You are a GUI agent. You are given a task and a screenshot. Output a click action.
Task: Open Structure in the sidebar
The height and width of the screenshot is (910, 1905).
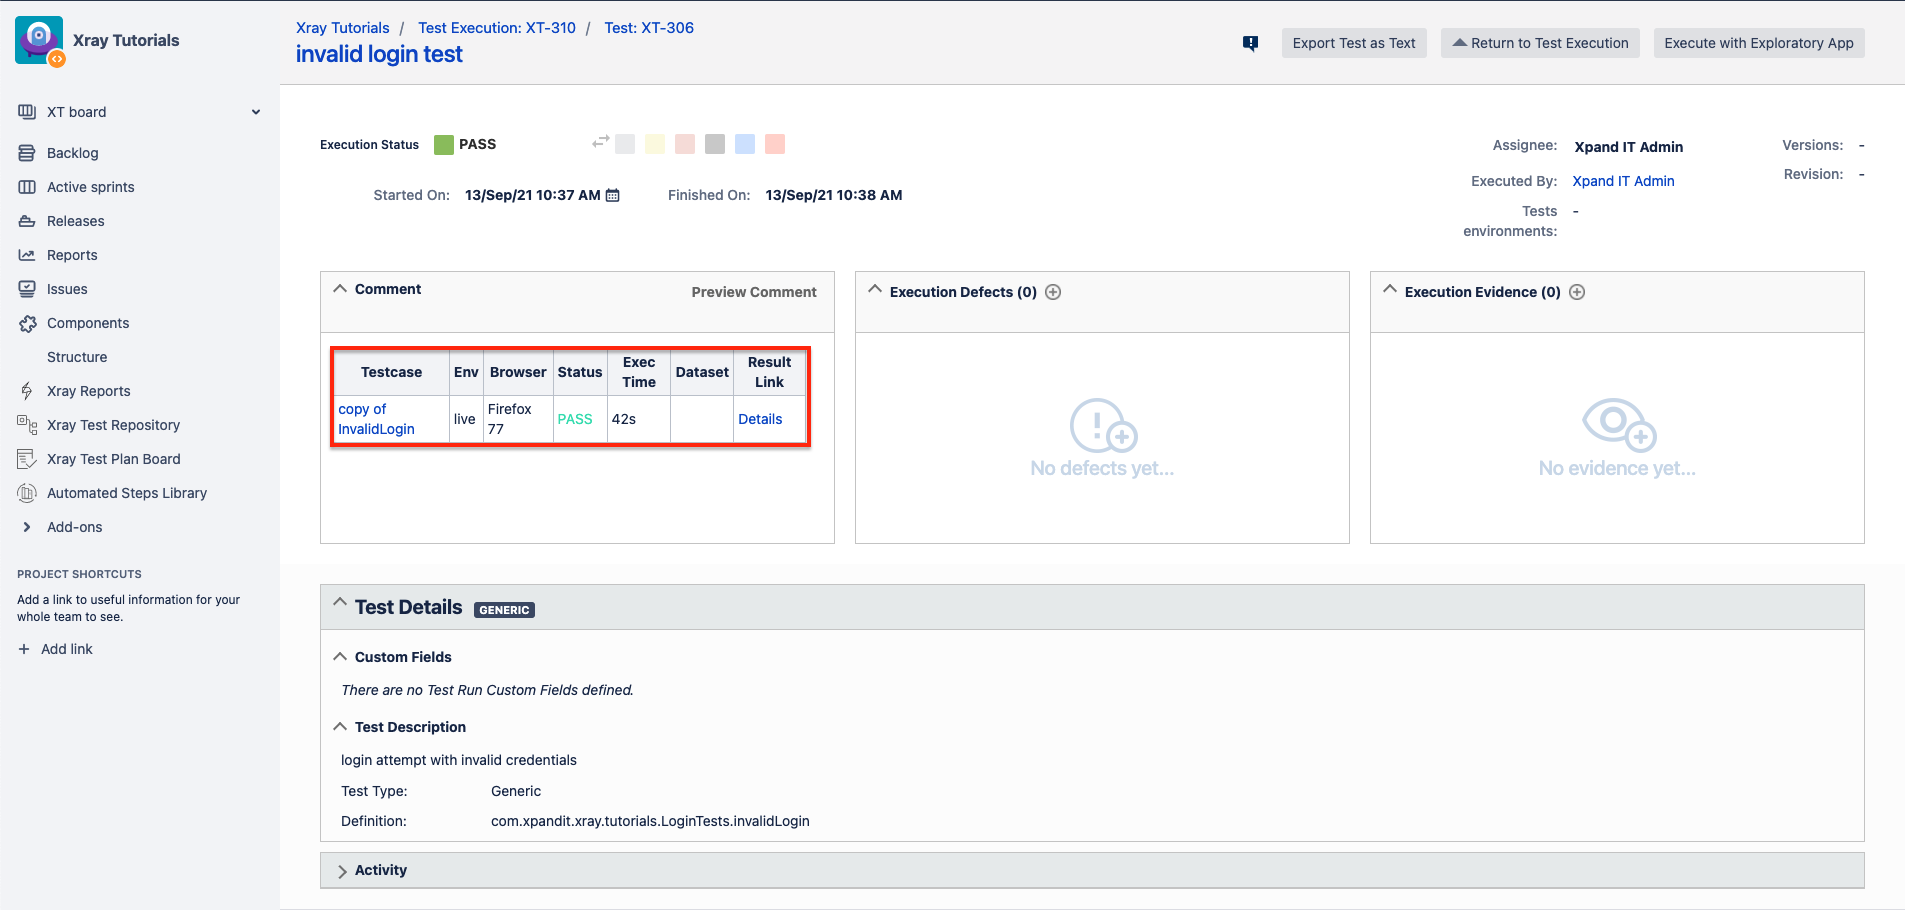77,357
